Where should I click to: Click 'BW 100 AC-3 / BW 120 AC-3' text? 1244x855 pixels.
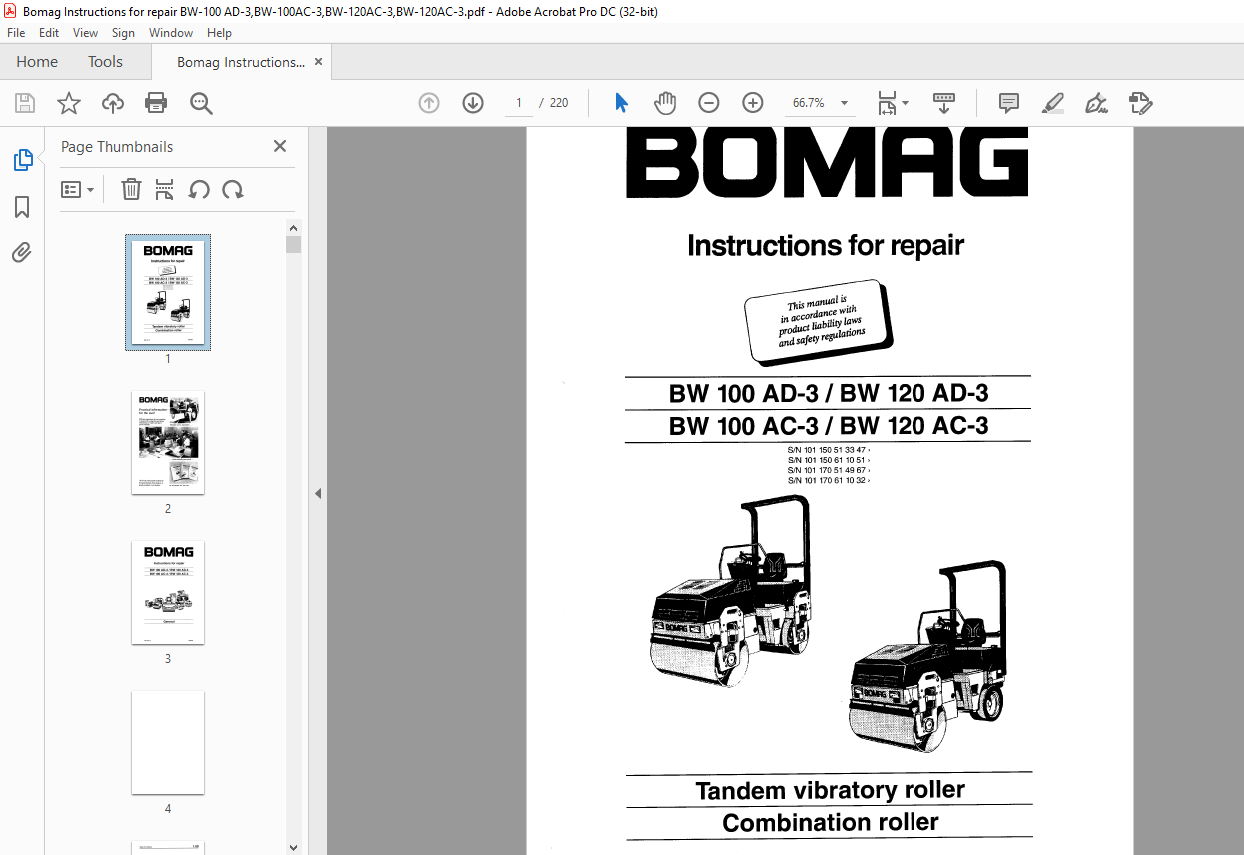pyautogui.click(x=828, y=426)
